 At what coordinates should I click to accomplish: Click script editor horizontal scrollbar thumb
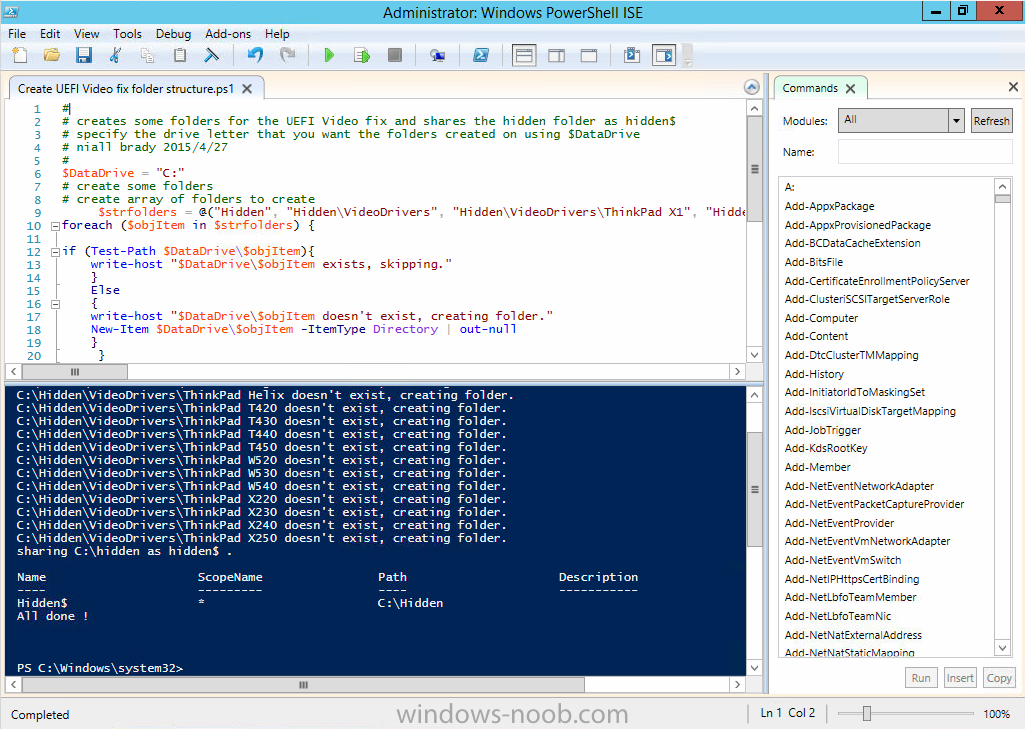(75, 371)
